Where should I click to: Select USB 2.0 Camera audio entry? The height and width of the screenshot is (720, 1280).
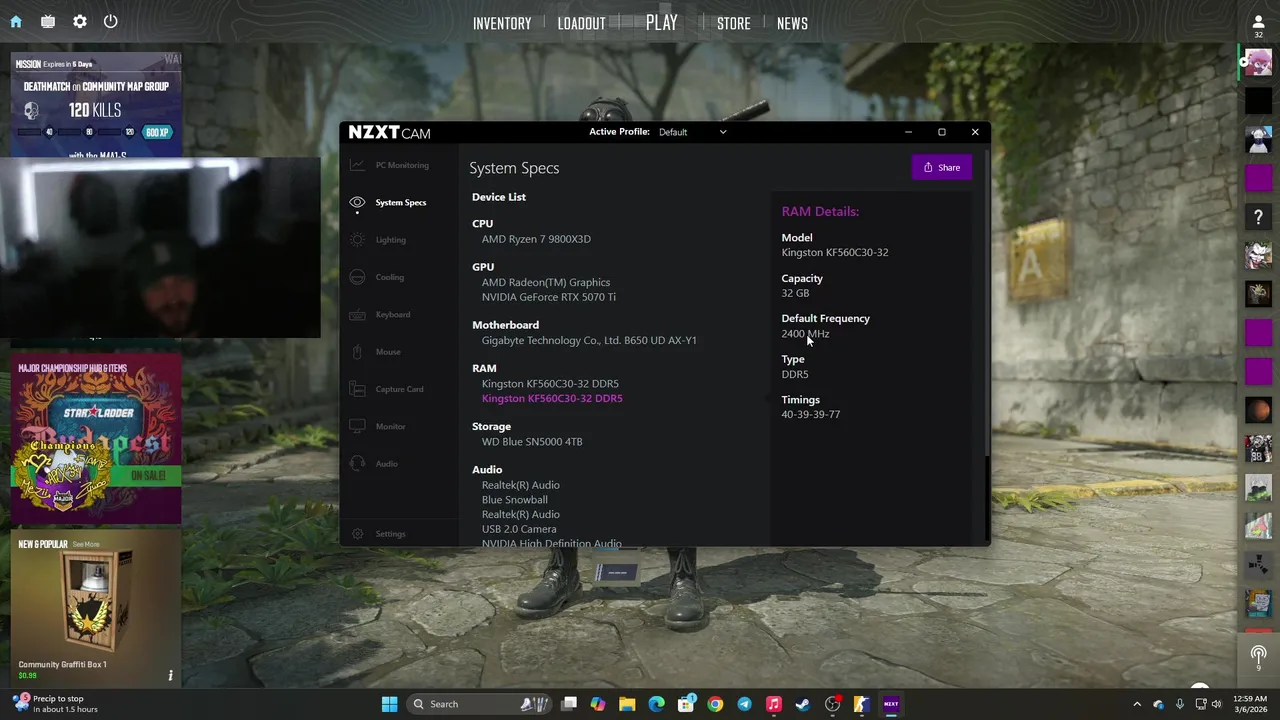(x=519, y=529)
